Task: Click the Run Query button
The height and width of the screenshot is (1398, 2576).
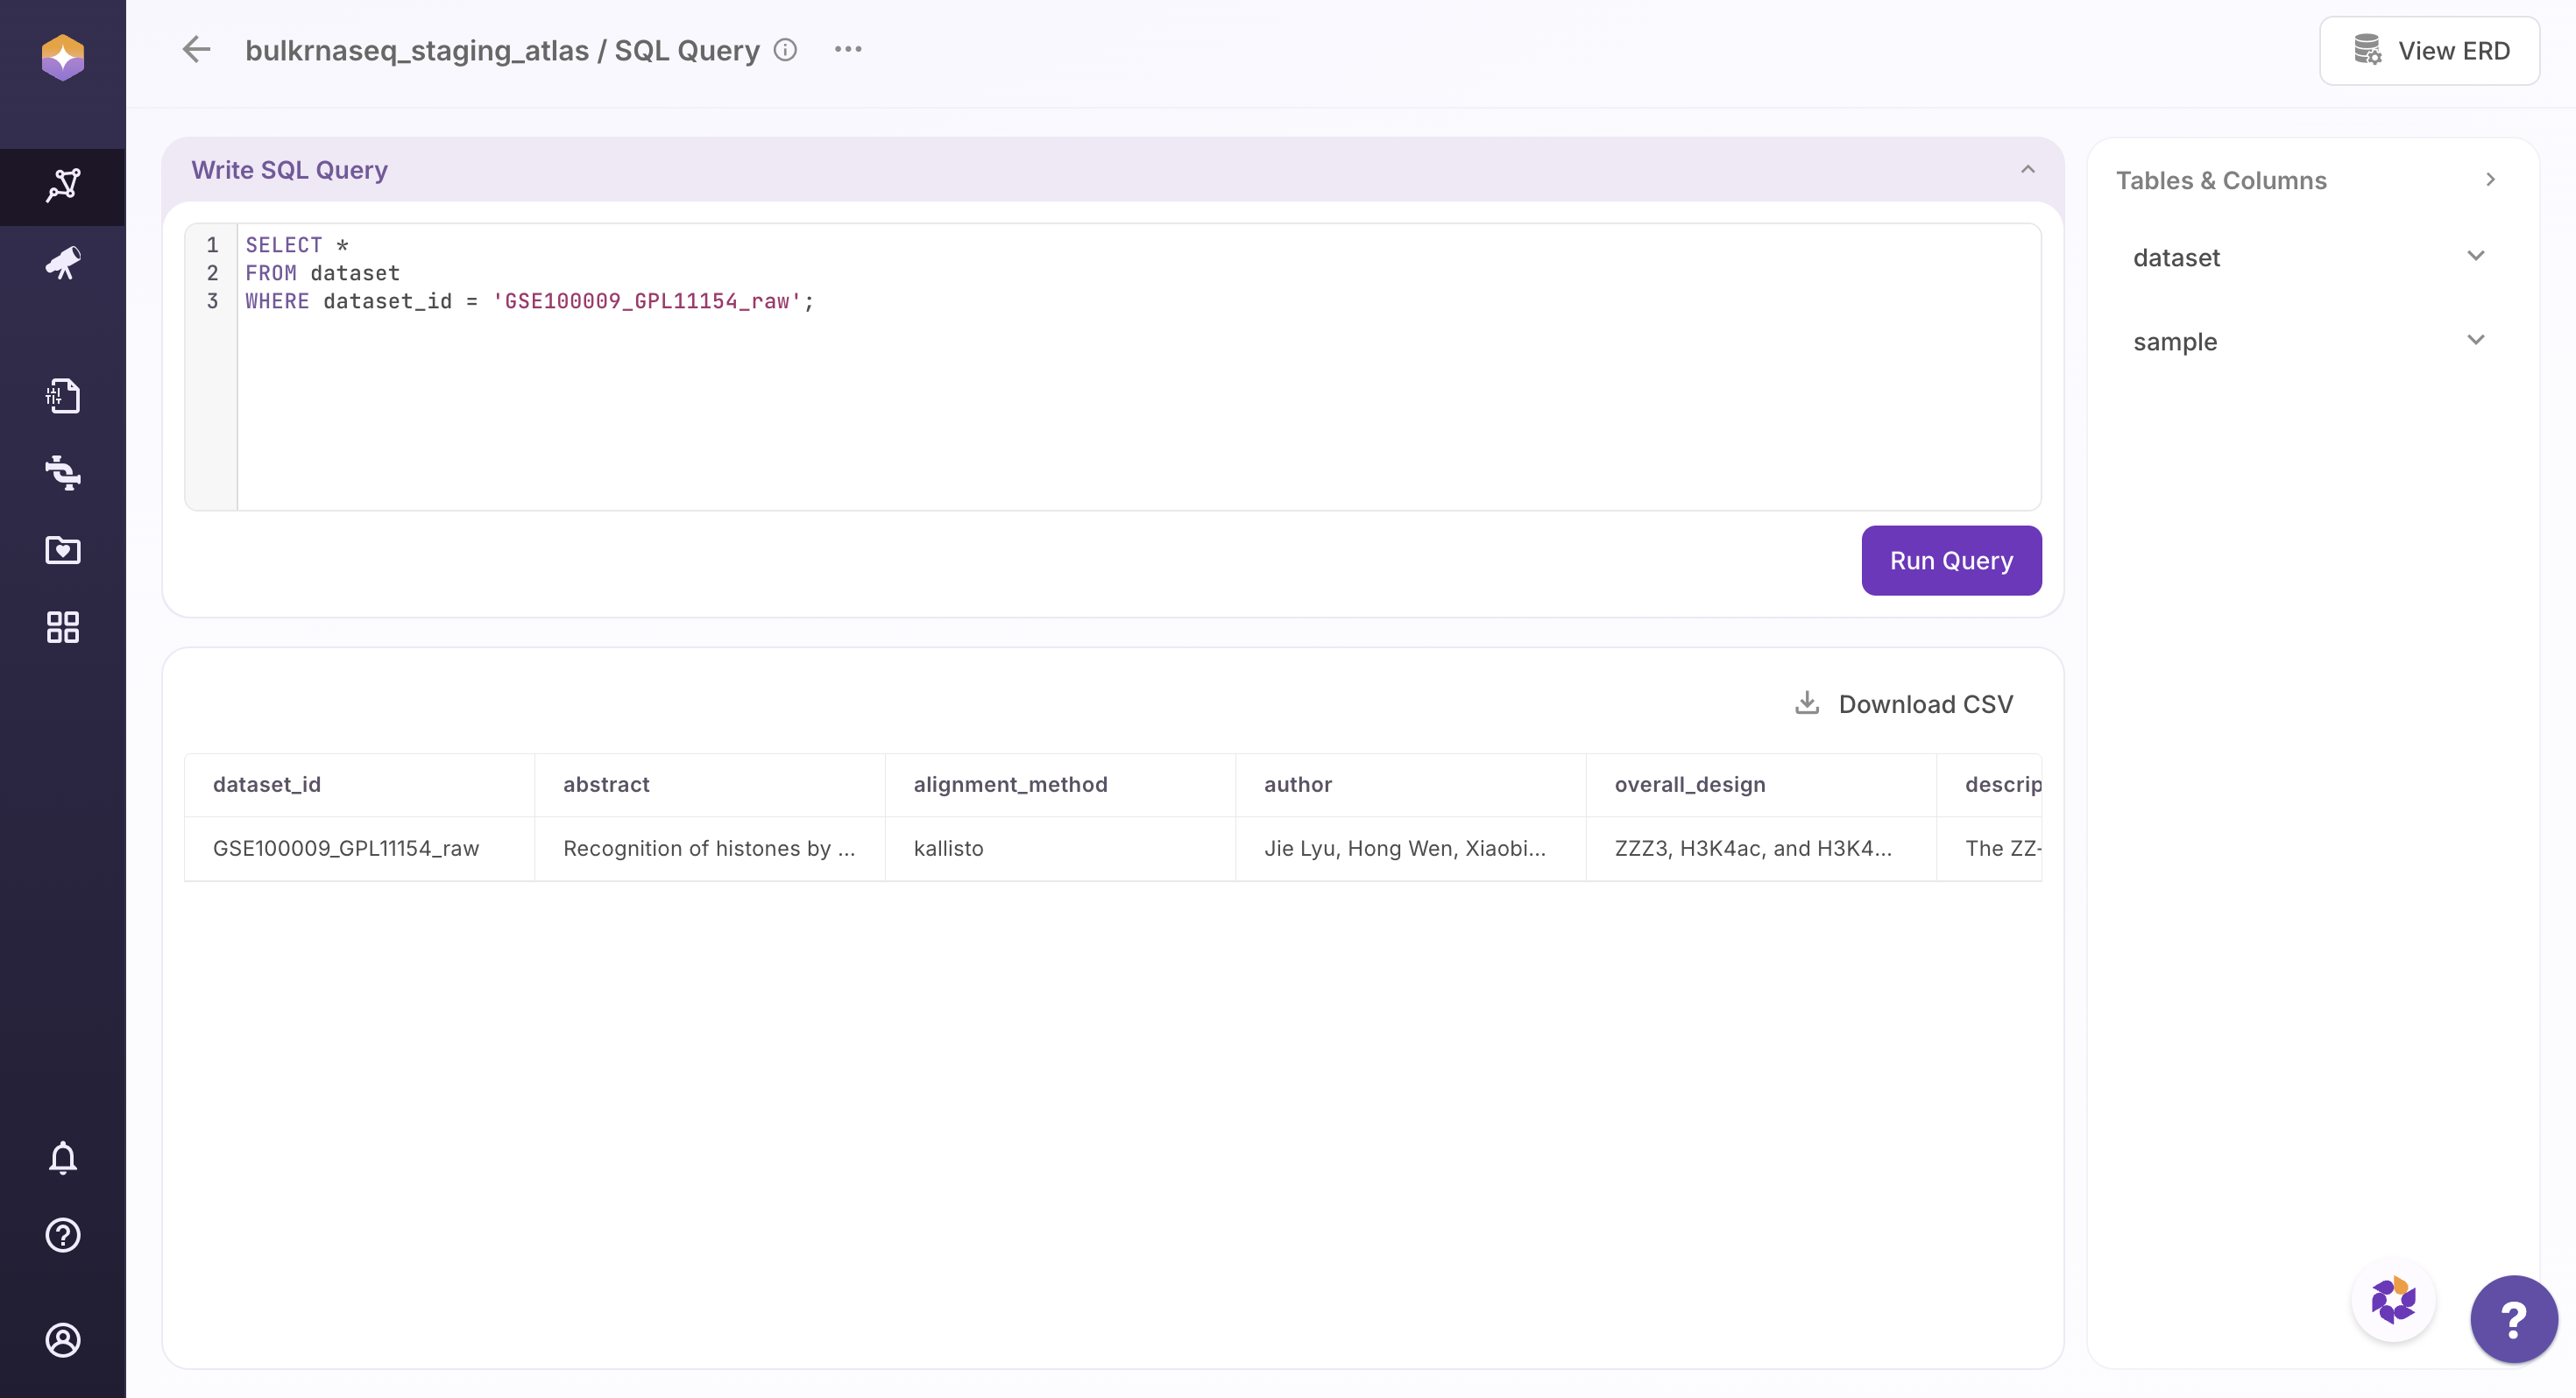Action: click(x=1950, y=561)
